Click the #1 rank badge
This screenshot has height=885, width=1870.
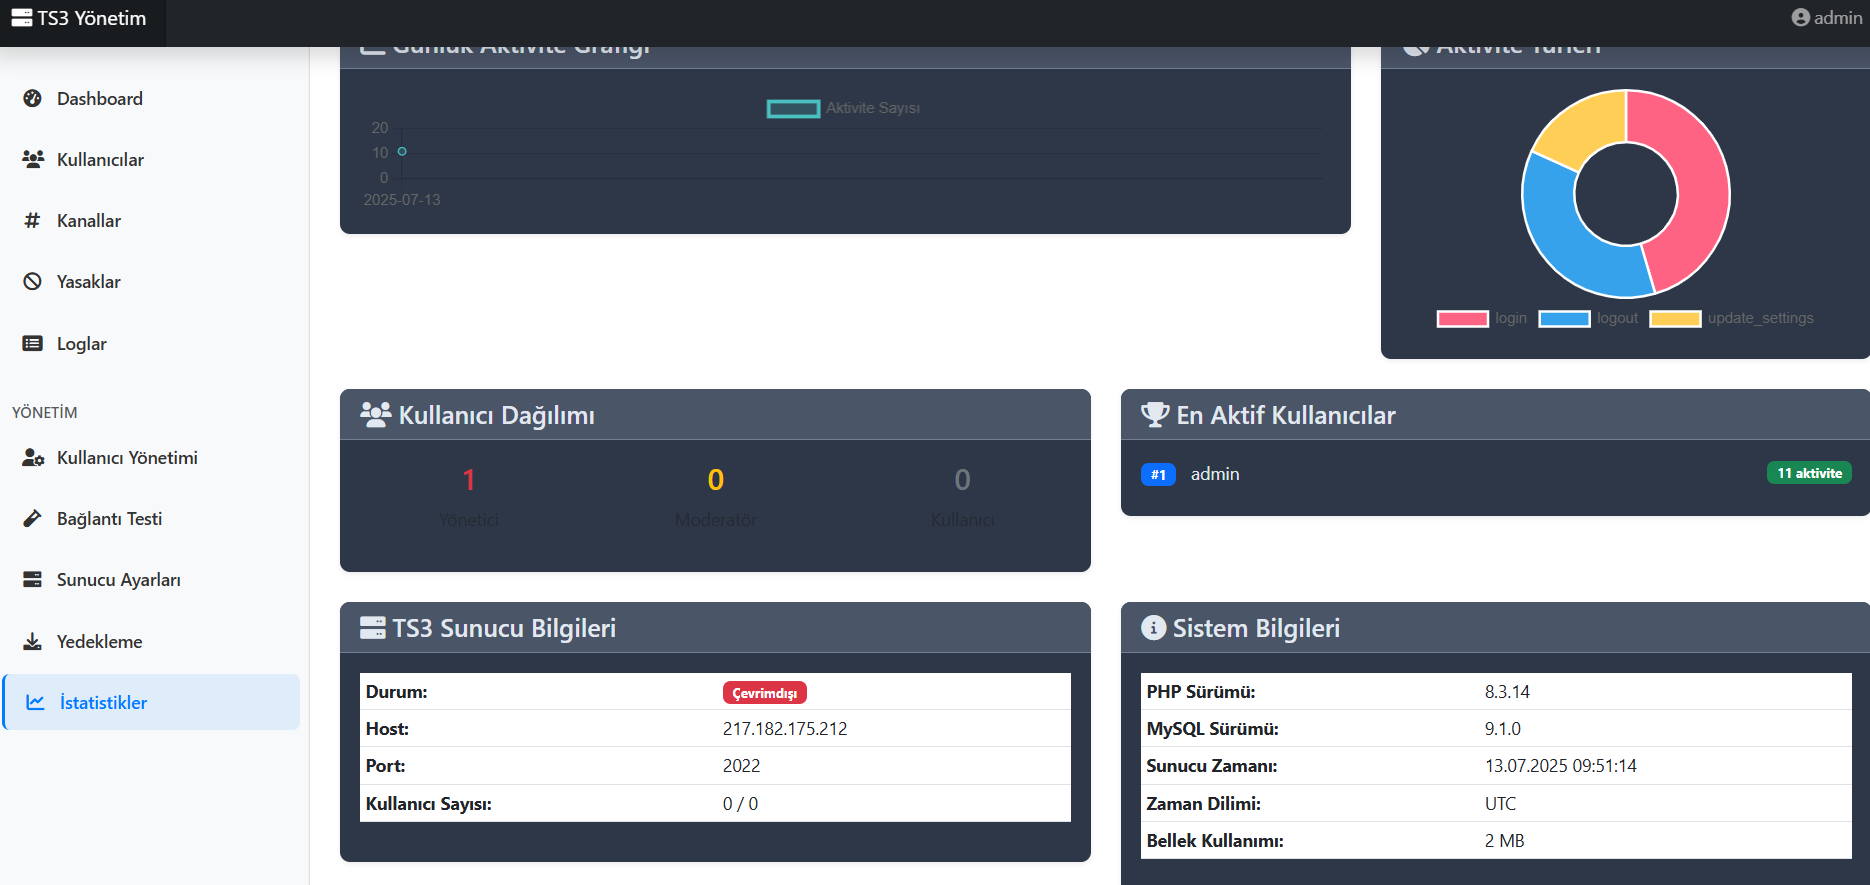tap(1158, 474)
